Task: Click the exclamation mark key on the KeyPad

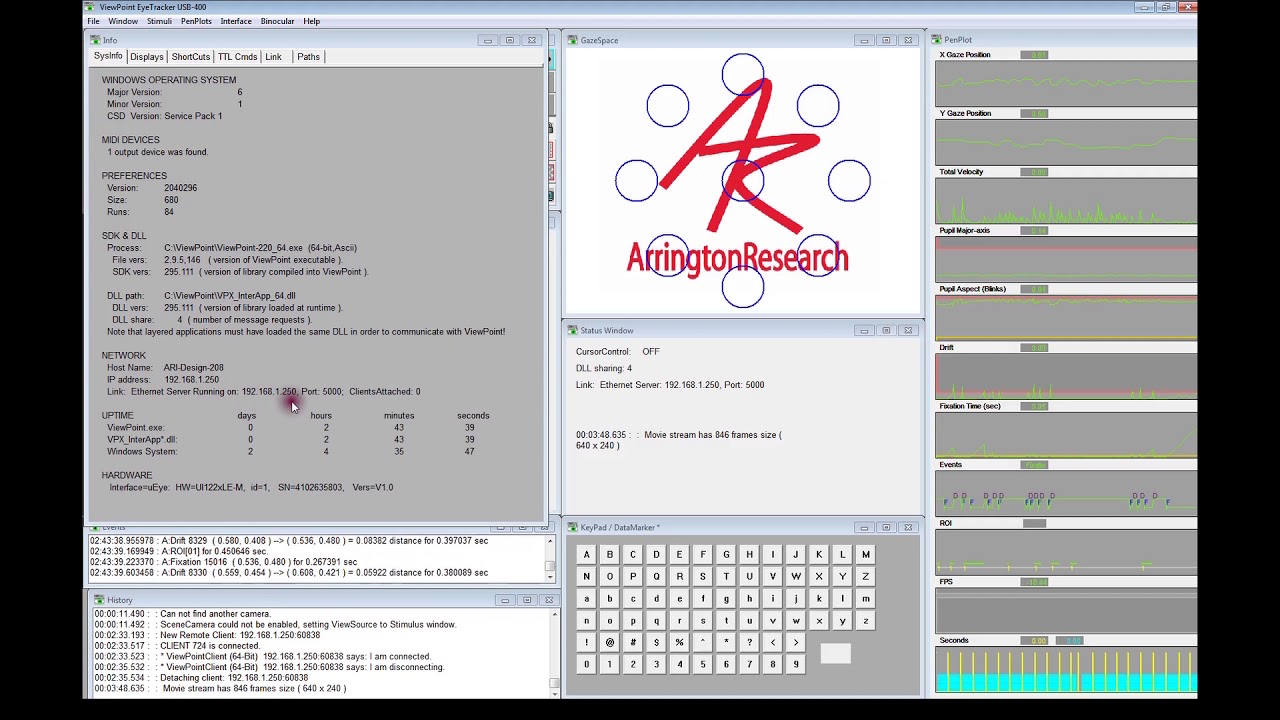Action: tap(586, 642)
